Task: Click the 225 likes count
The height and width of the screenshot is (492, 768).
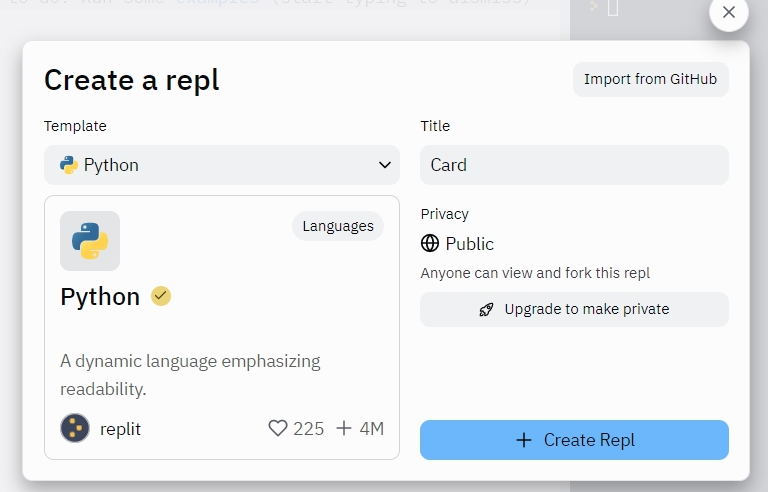Action: pos(309,429)
